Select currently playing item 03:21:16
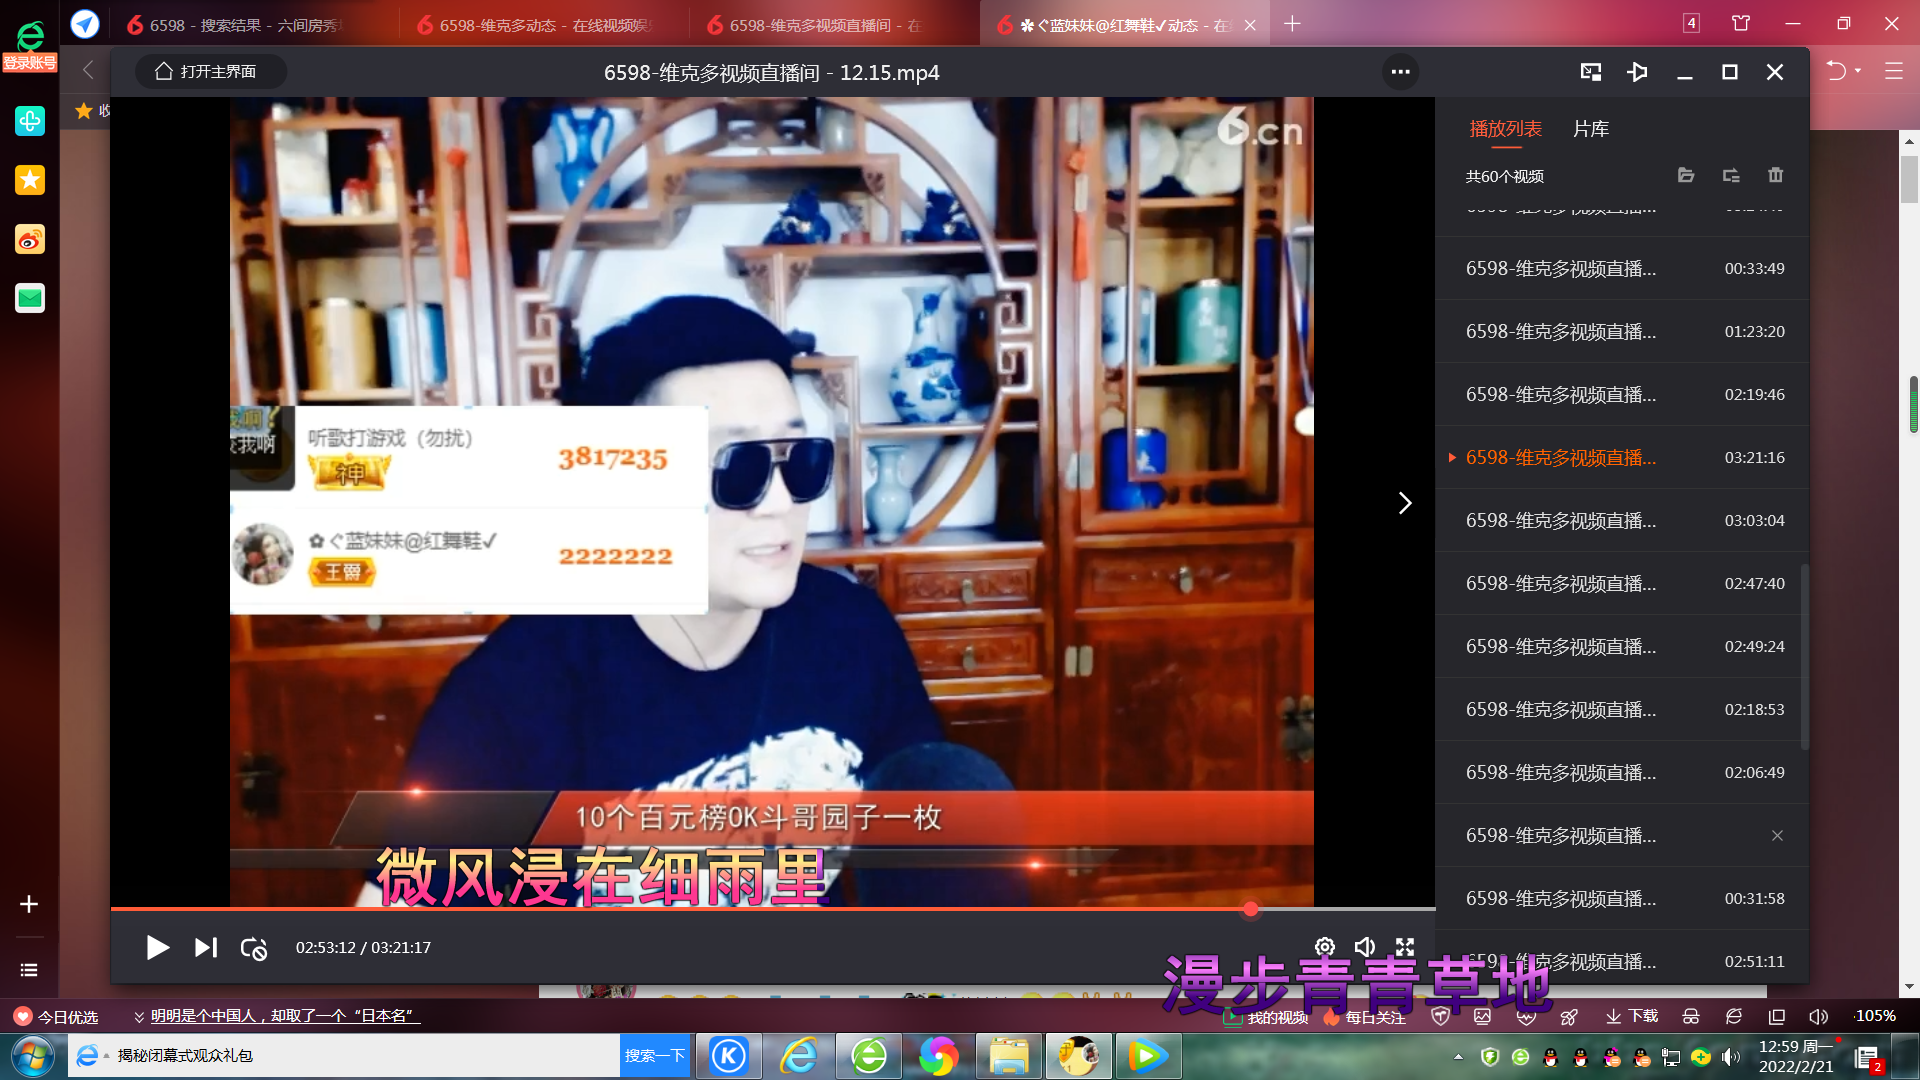Screen dimensions: 1920x1080 (x=1622, y=457)
